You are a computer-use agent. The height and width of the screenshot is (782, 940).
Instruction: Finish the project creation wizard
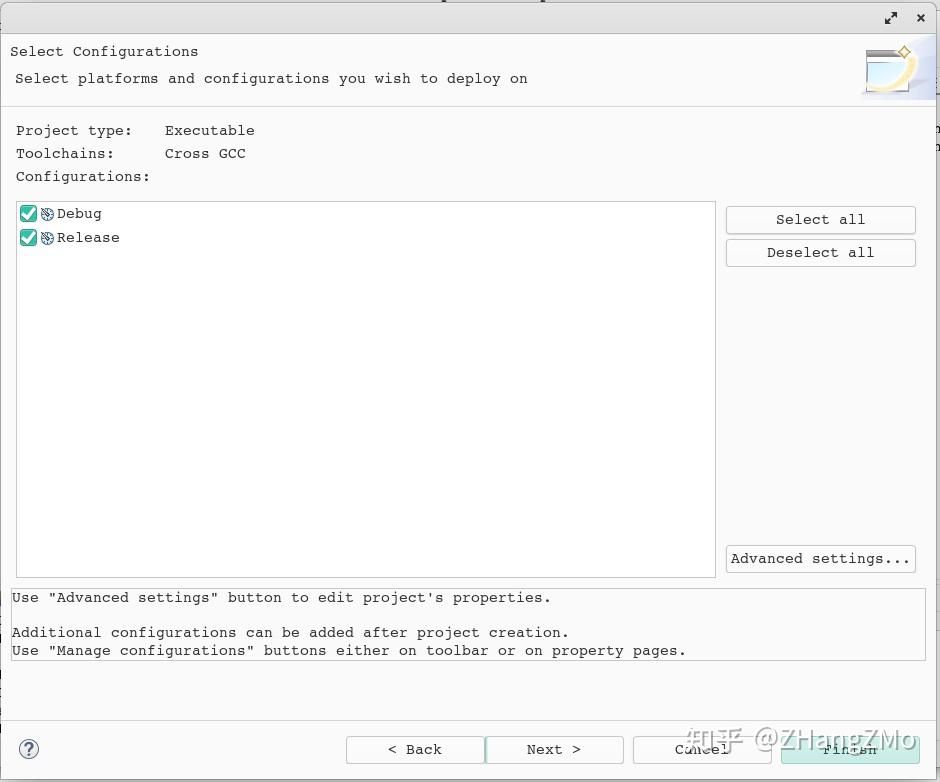[x=849, y=749]
